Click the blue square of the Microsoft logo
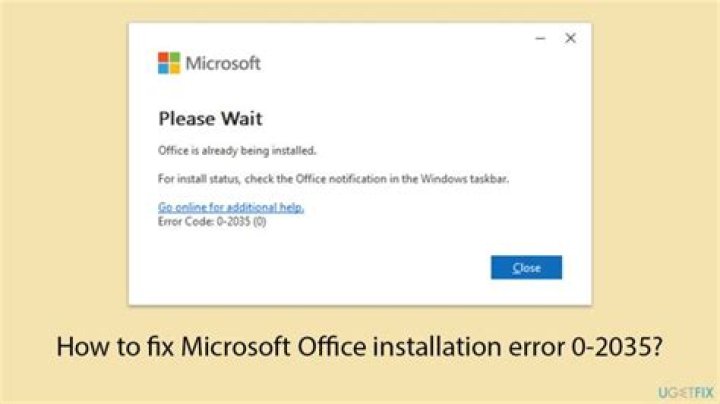This screenshot has height=404, width=720. [x=163, y=69]
